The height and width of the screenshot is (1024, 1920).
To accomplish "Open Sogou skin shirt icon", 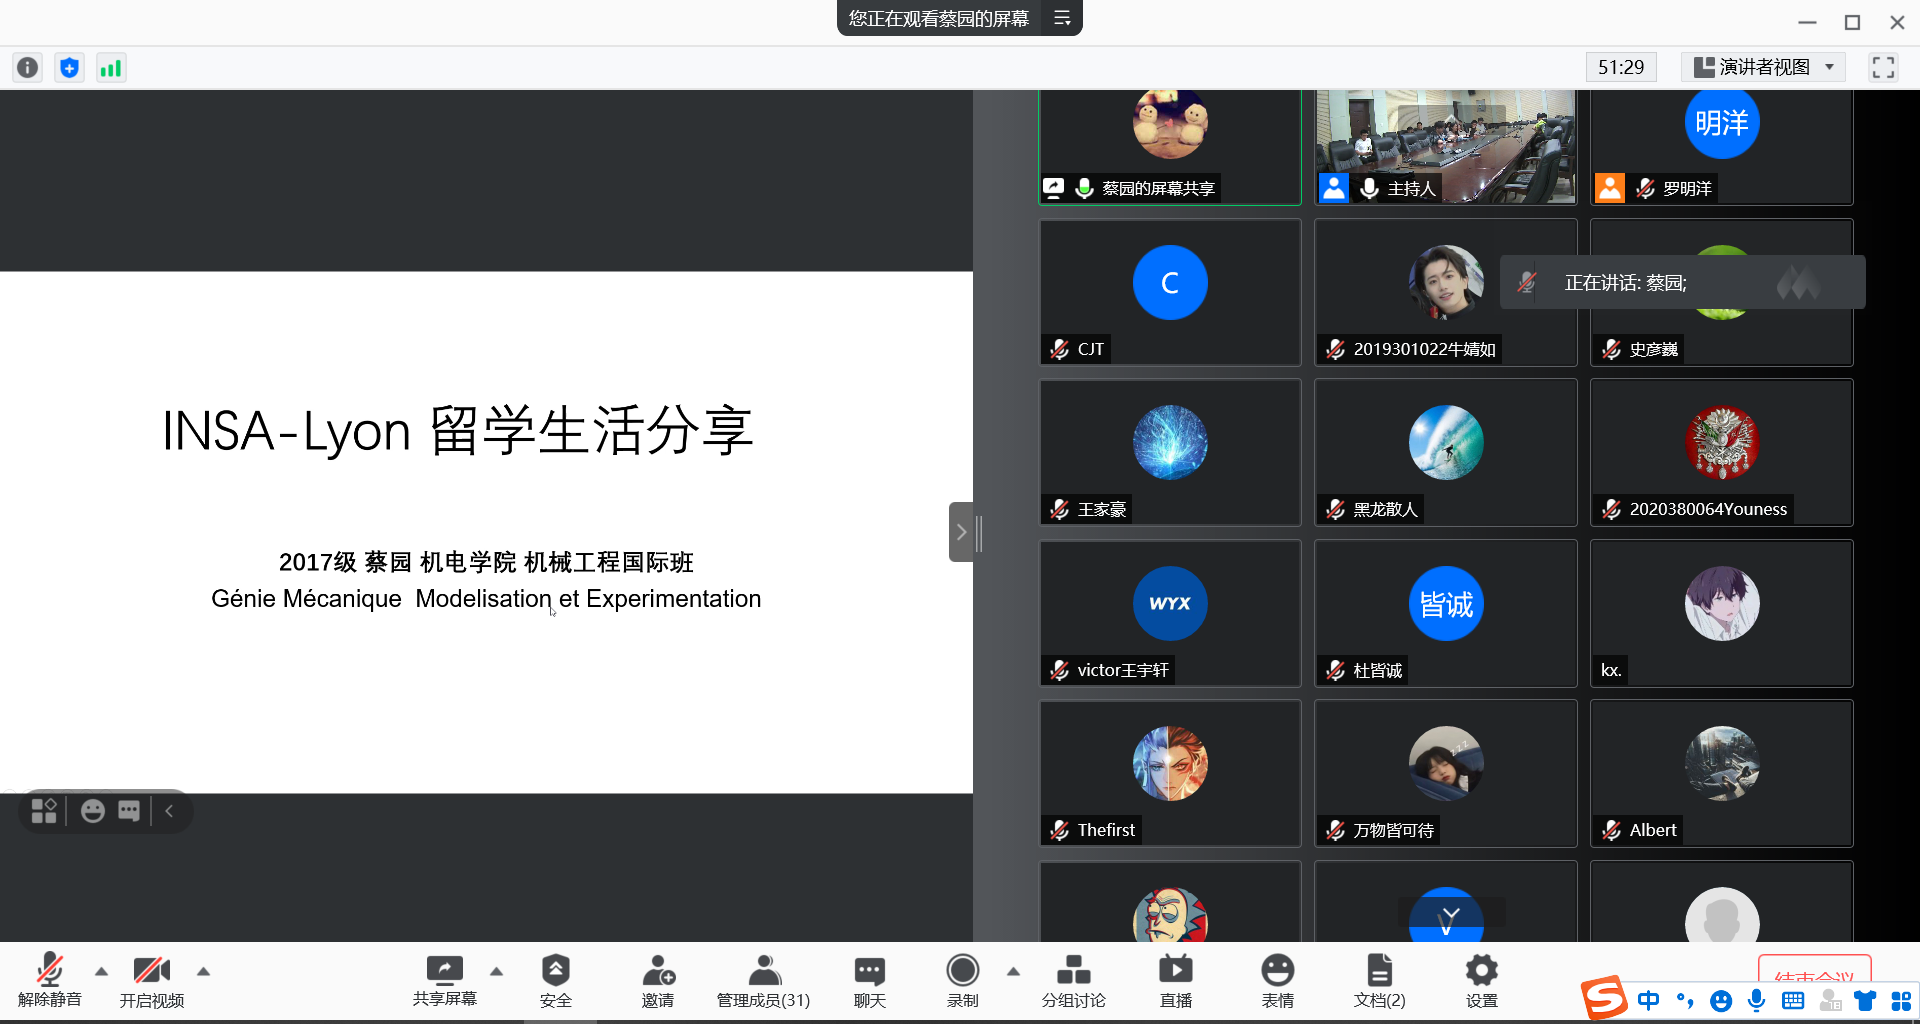I will click(x=1865, y=1000).
